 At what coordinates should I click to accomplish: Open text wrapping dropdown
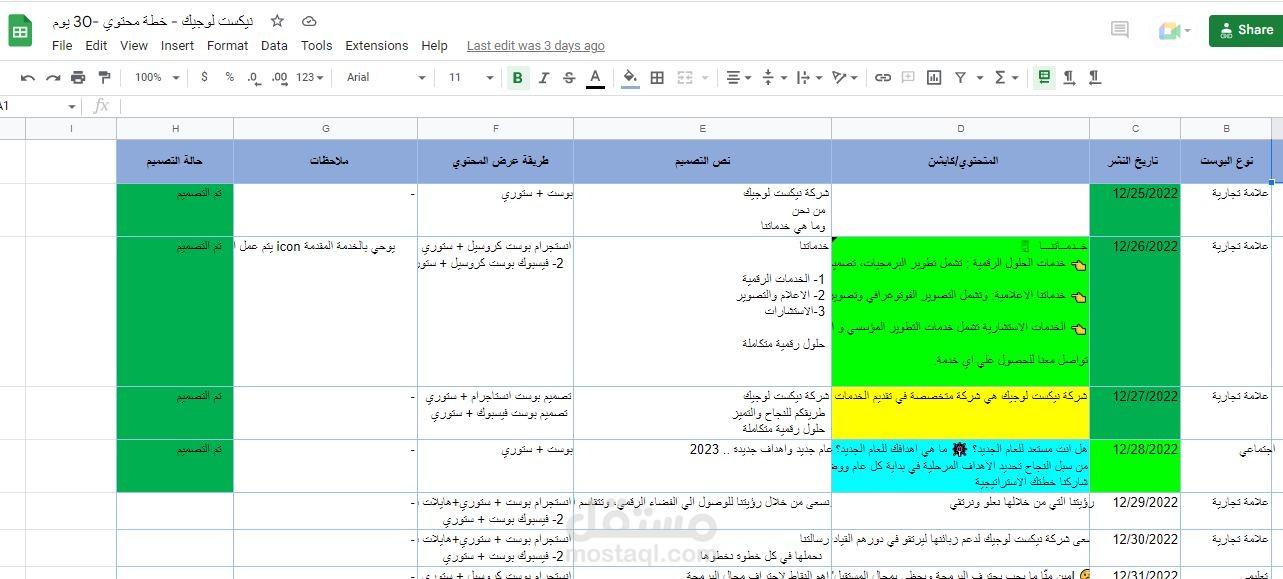click(x=809, y=77)
